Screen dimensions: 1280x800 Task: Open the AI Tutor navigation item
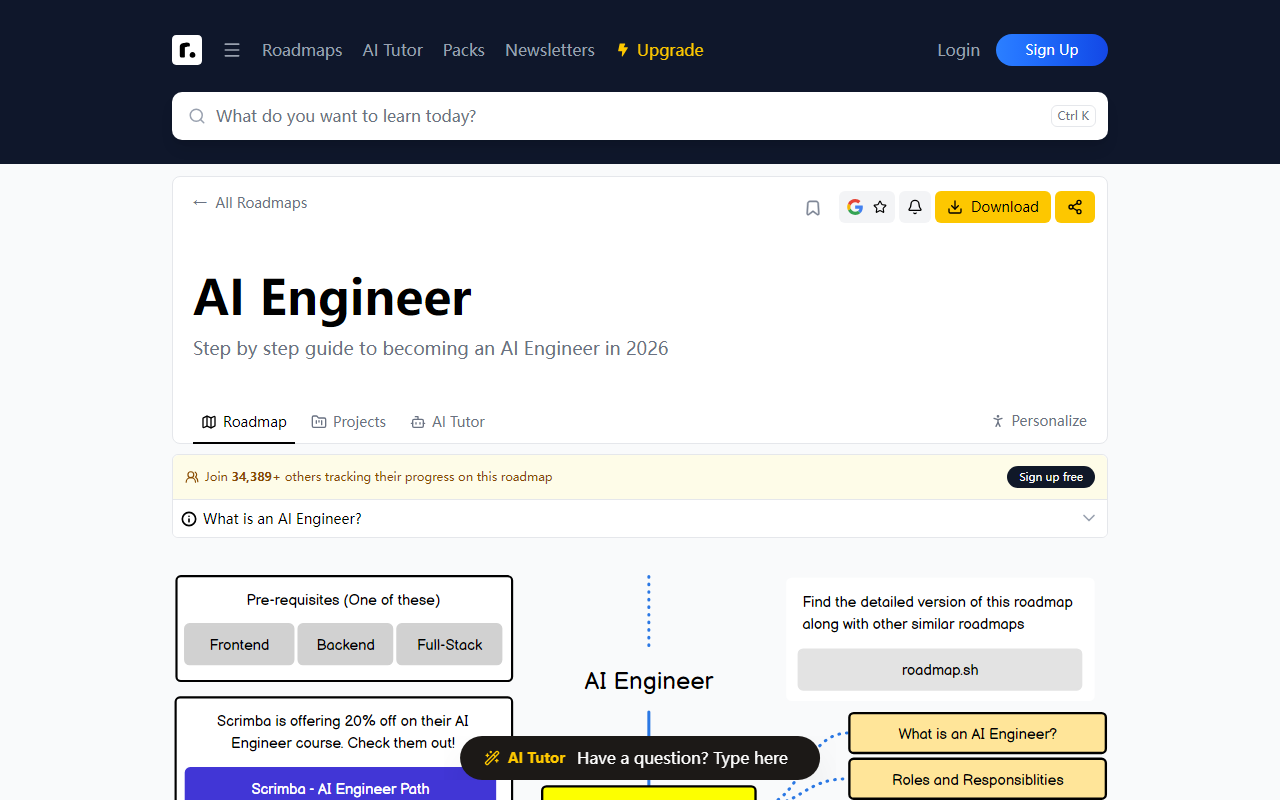click(393, 50)
